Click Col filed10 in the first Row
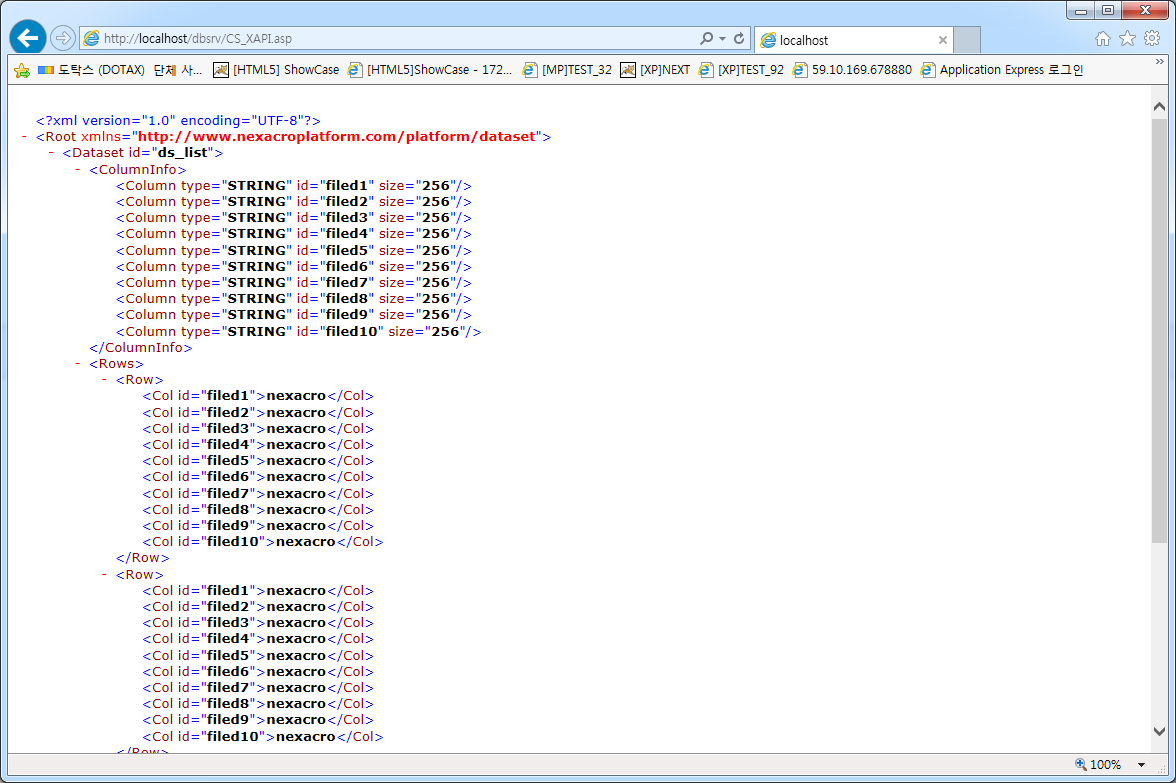 tap(262, 542)
